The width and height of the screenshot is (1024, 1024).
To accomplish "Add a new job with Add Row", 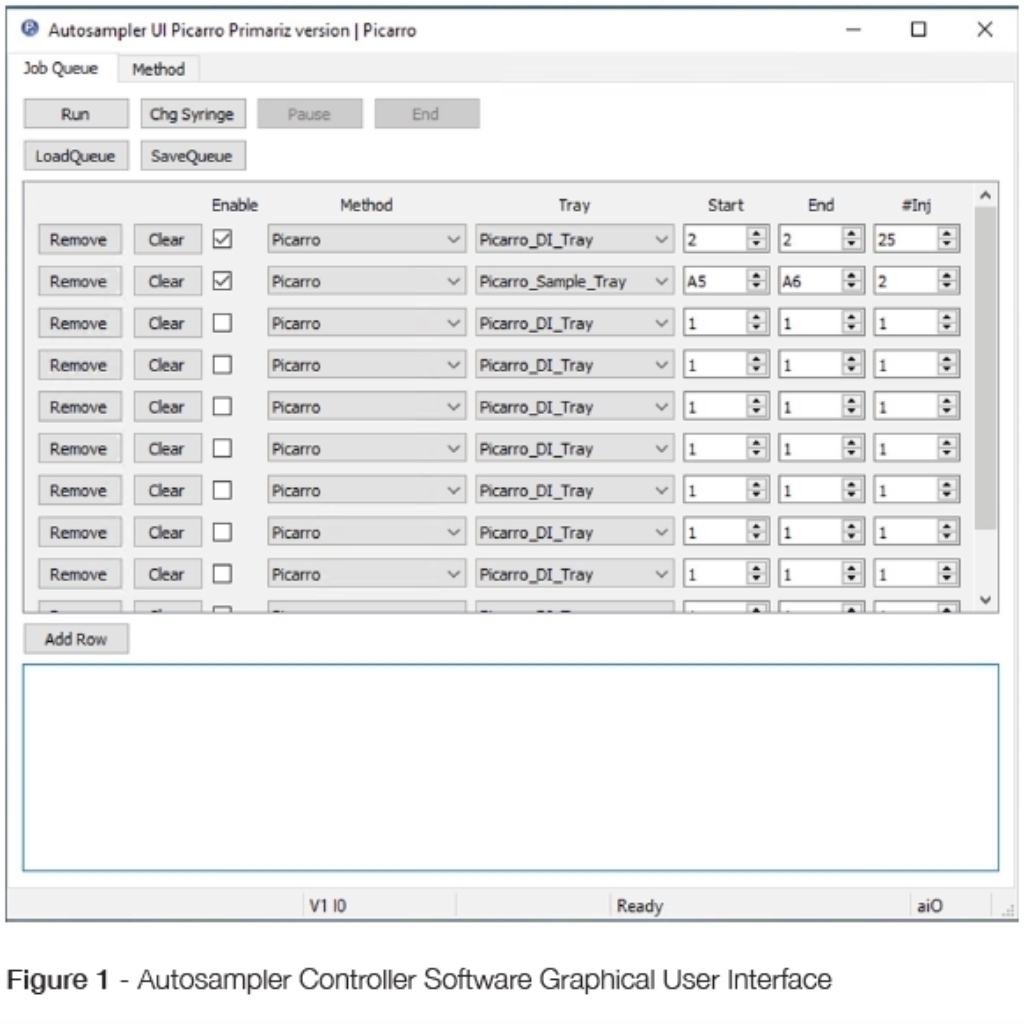I will click(76, 639).
